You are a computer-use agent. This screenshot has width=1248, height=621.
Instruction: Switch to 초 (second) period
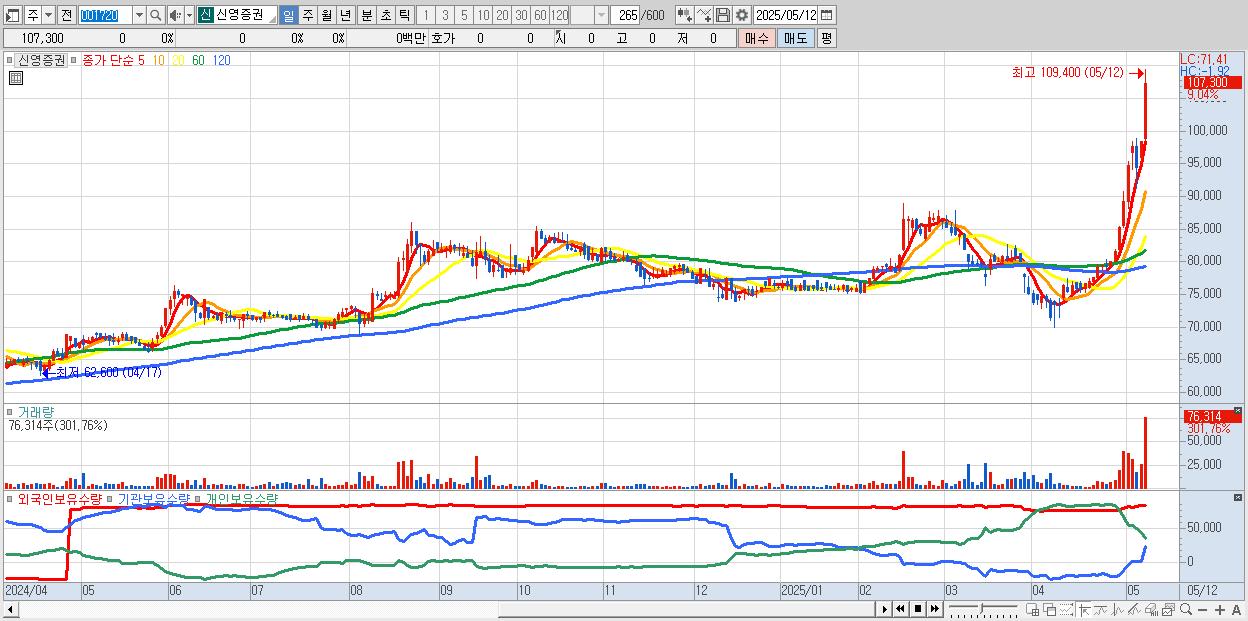pos(385,16)
